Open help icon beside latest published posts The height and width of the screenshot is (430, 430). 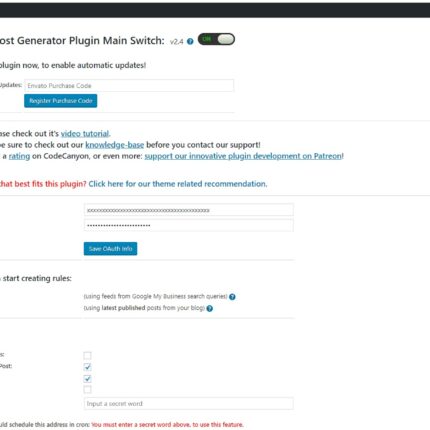pos(210,308)
